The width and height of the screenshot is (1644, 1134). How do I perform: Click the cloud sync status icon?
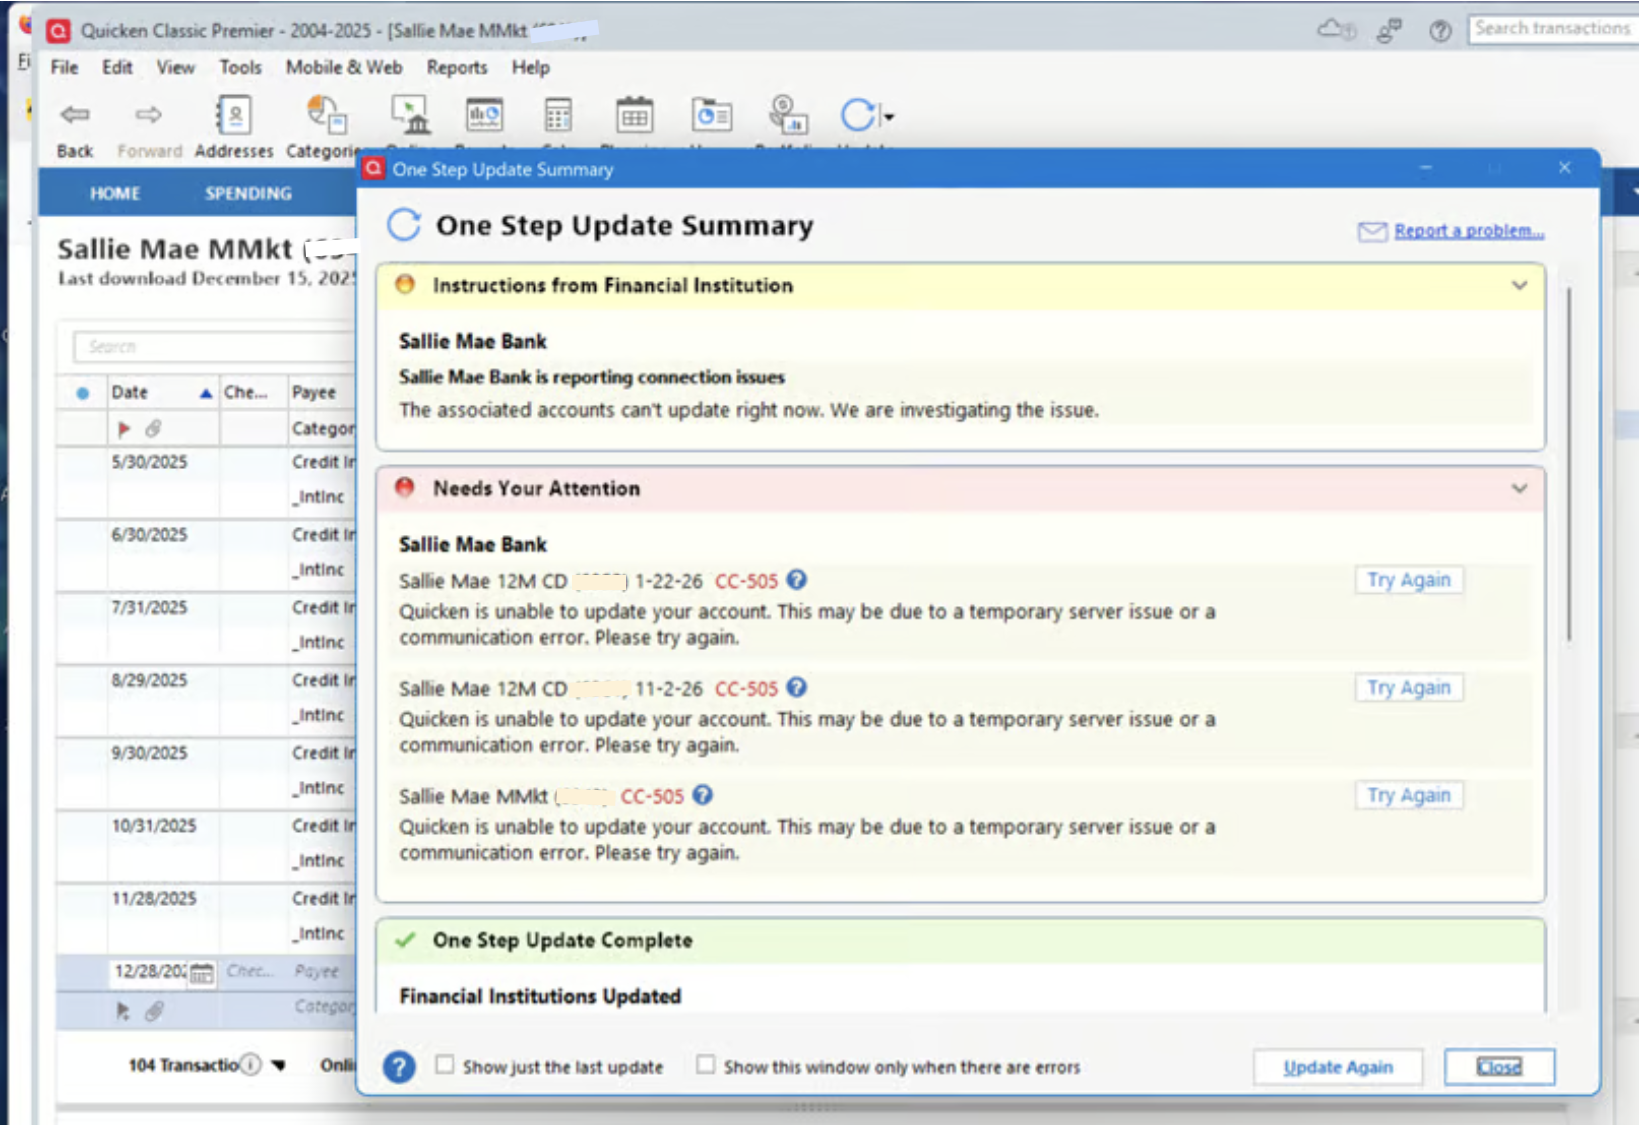(1337, 30)
